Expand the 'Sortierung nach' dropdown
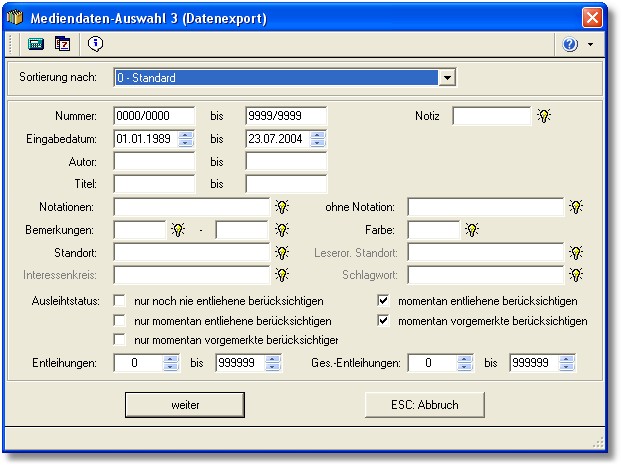Image resolution: width=622 pixels, height=467 pixels. [x=447, y=77]
